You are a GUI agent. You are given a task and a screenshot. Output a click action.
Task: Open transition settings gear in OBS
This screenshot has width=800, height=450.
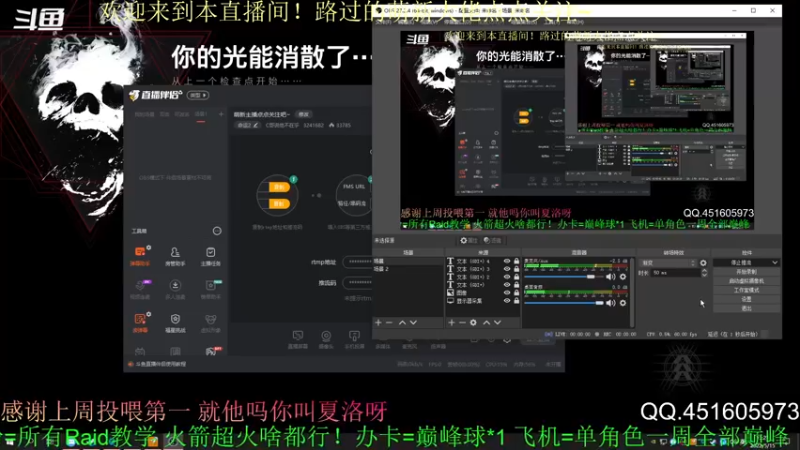tap(703, 263)
